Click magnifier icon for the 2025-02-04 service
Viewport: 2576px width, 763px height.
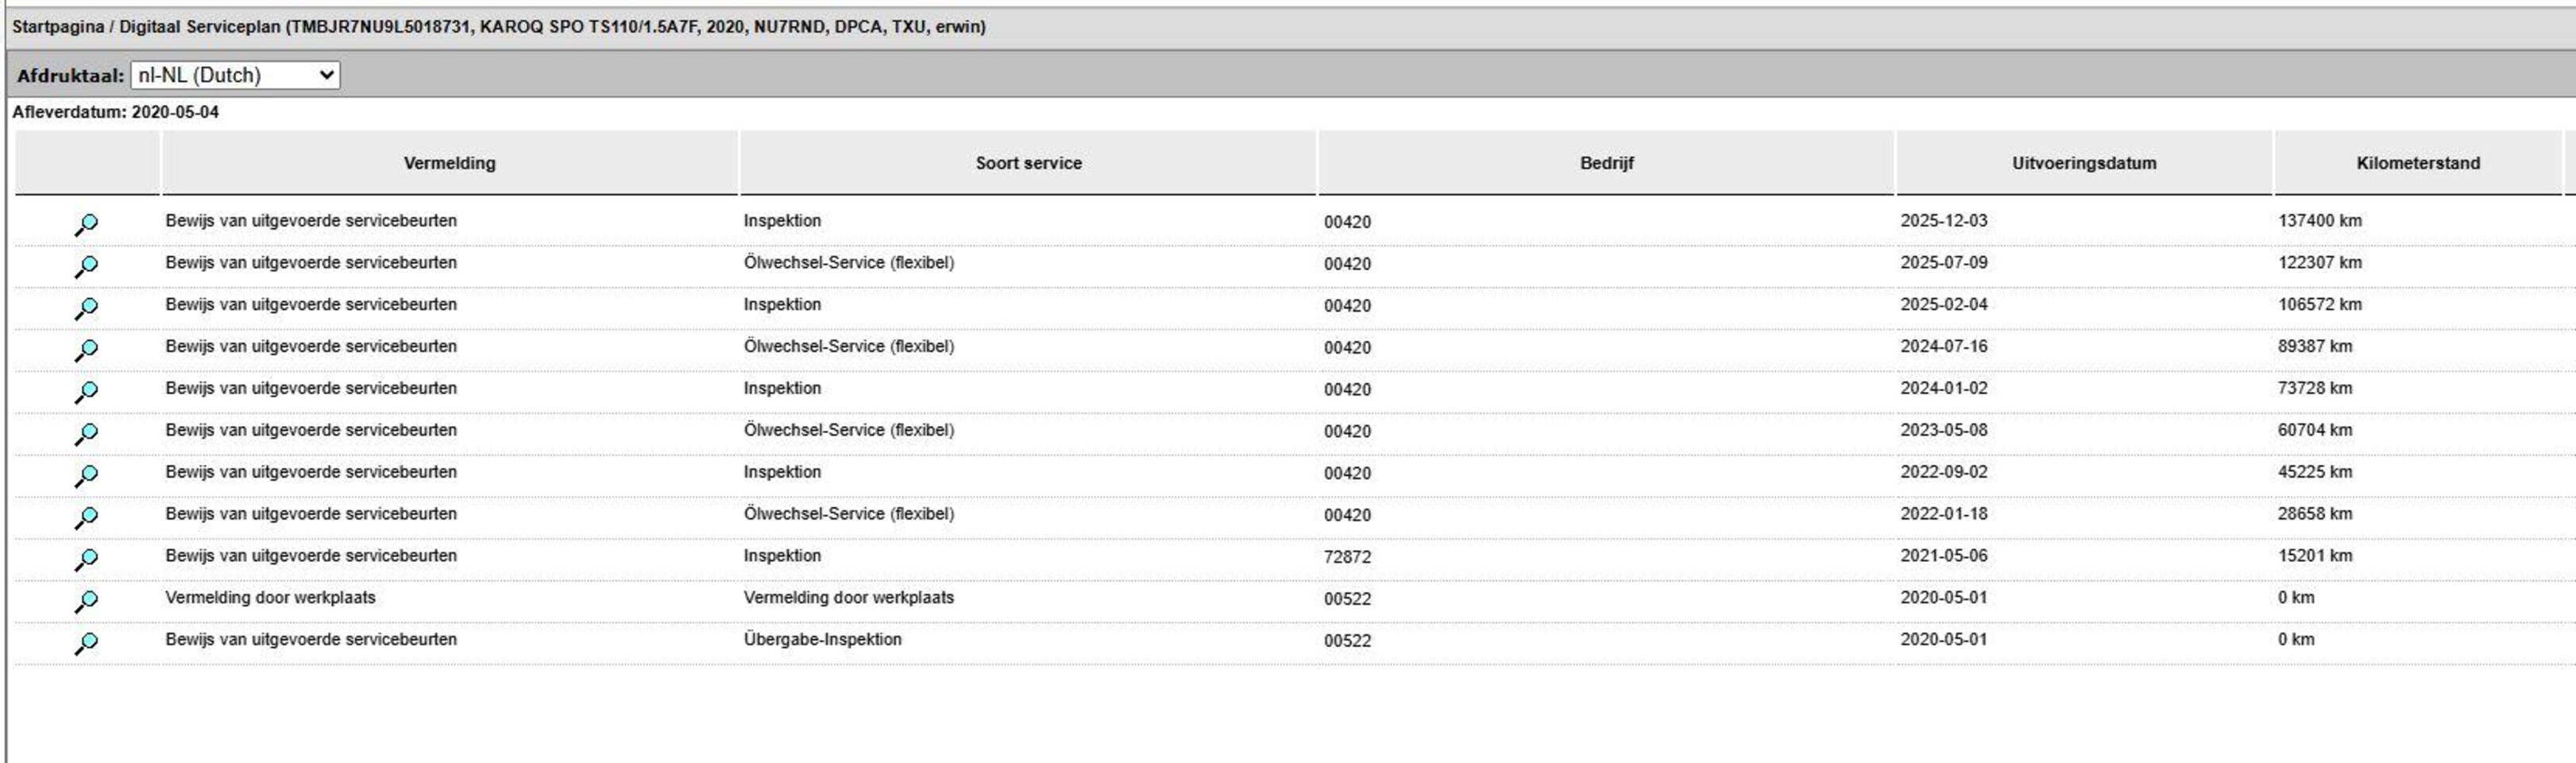[87, 308]
